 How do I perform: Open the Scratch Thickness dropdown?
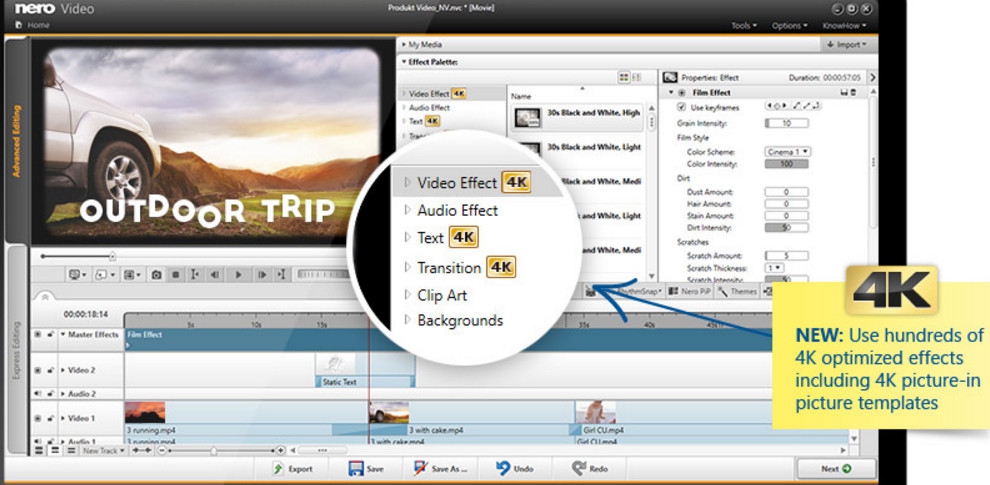pos(775,268)
